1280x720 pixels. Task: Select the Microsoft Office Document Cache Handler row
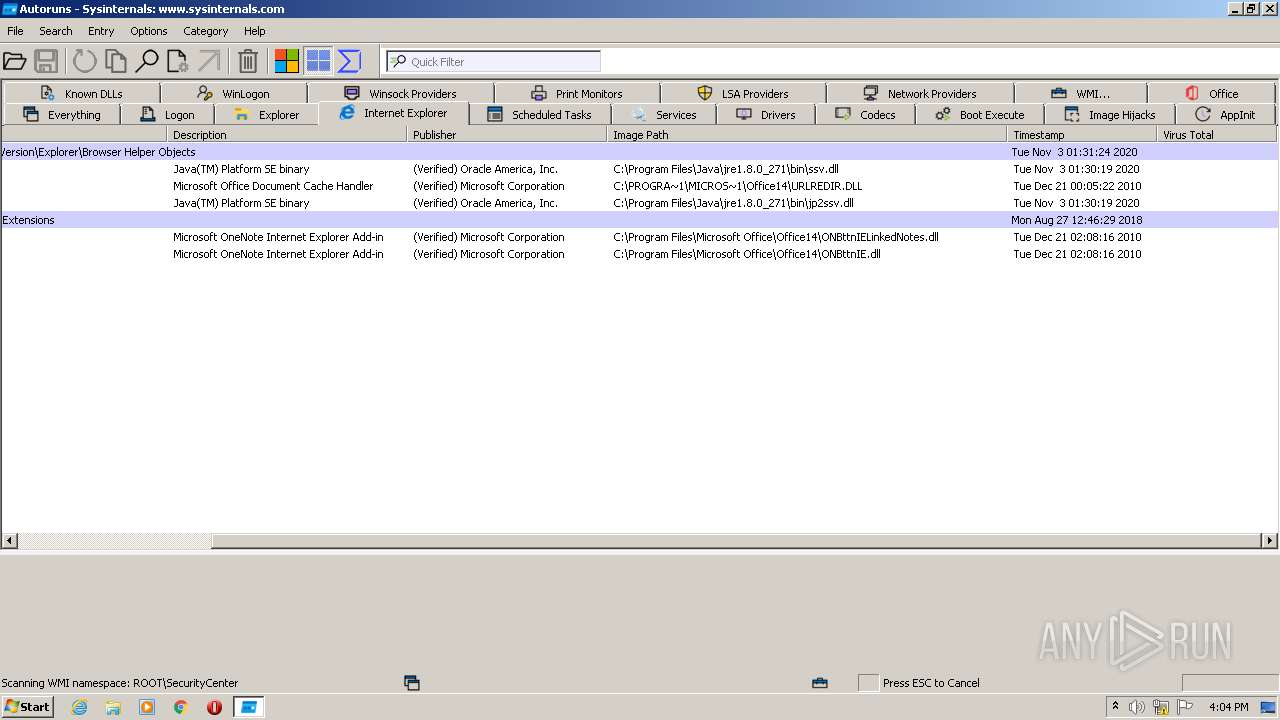click(639, 186)
